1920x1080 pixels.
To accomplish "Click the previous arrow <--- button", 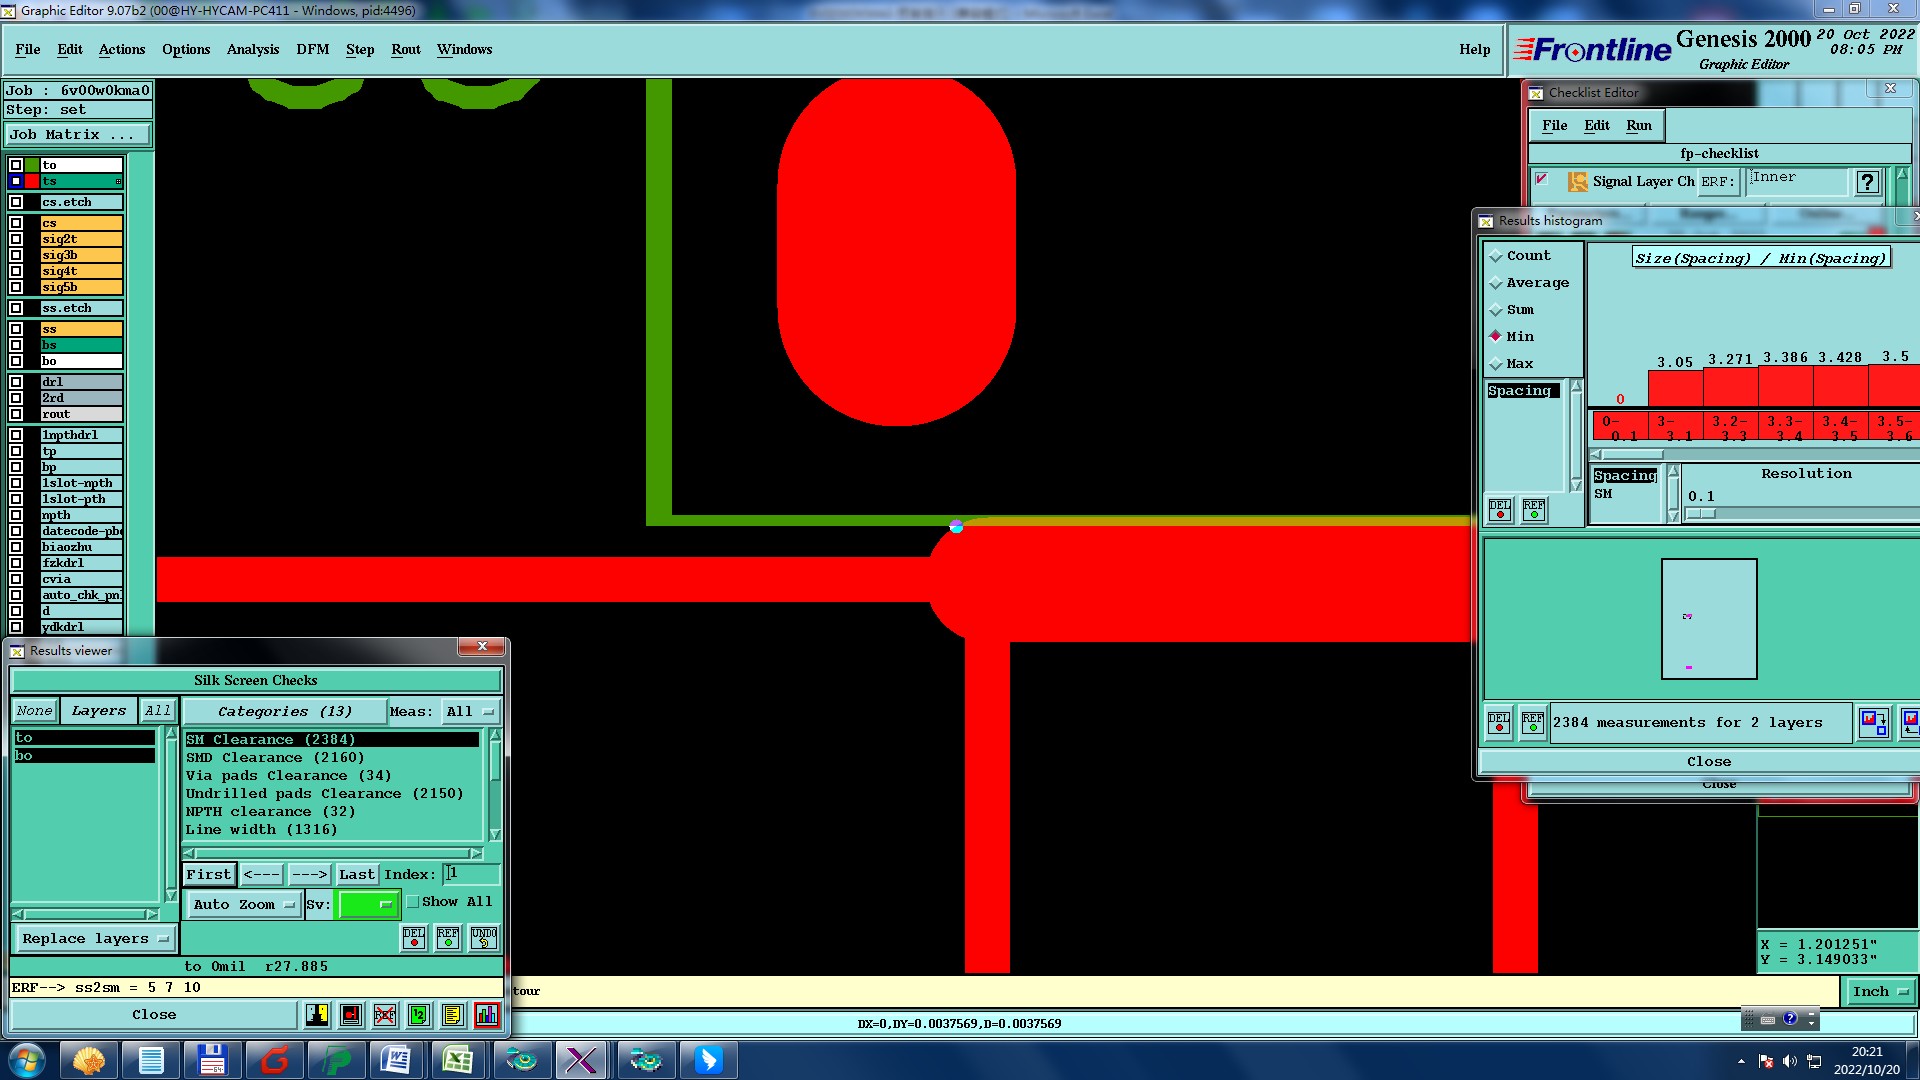I will point(262,874).
